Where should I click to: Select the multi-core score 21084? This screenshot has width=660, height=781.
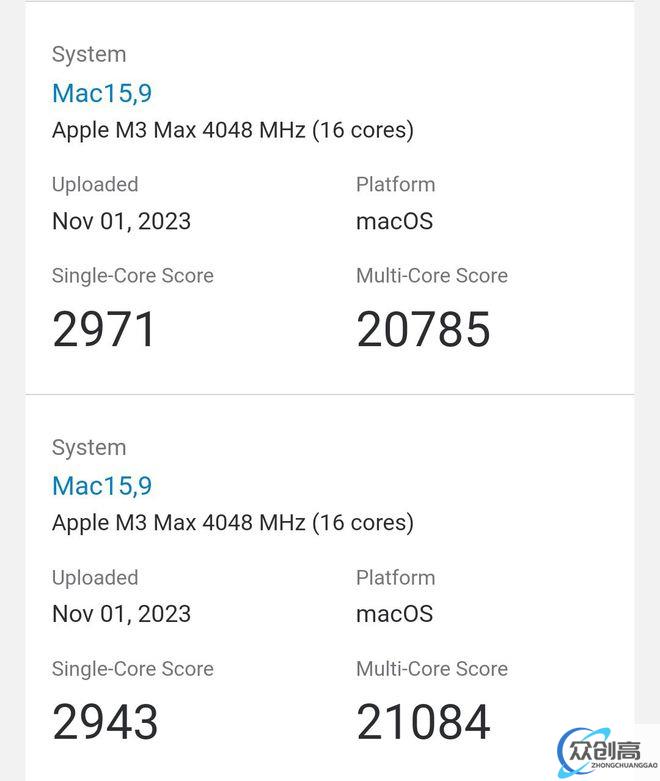(423, 722)
